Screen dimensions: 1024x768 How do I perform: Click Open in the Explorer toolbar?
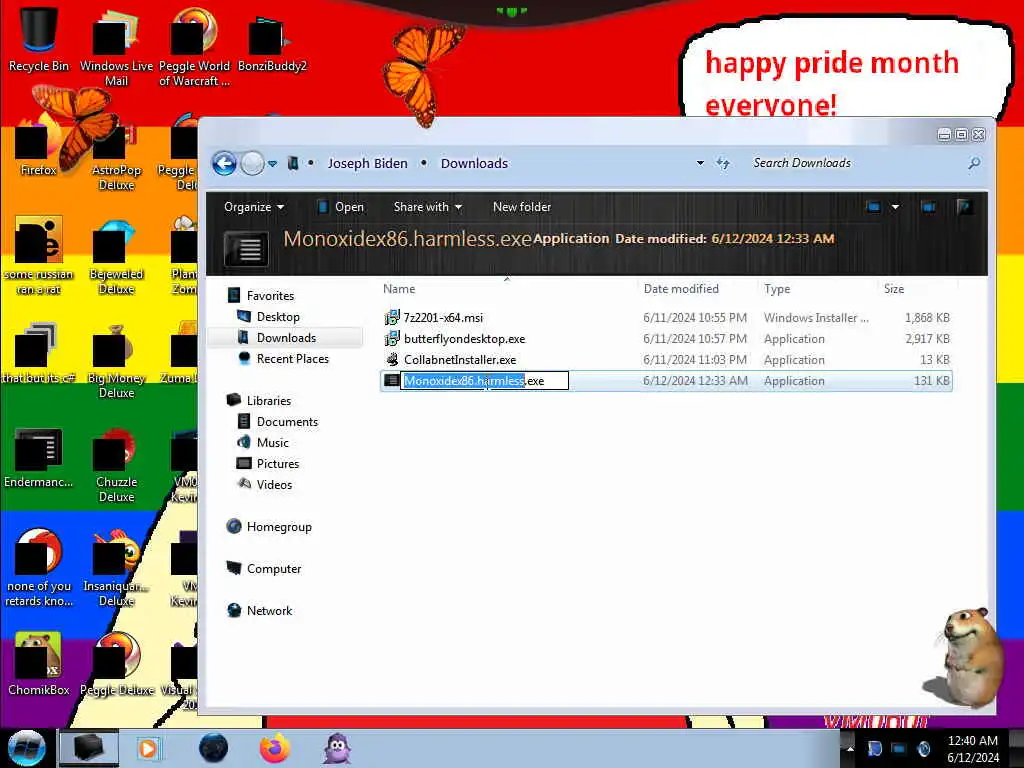pyautogui.click(x=340, y=207)
